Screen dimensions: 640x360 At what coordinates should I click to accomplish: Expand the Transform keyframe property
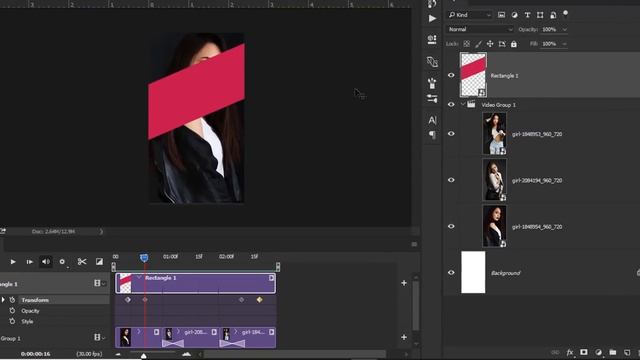[x=3, y=300]
